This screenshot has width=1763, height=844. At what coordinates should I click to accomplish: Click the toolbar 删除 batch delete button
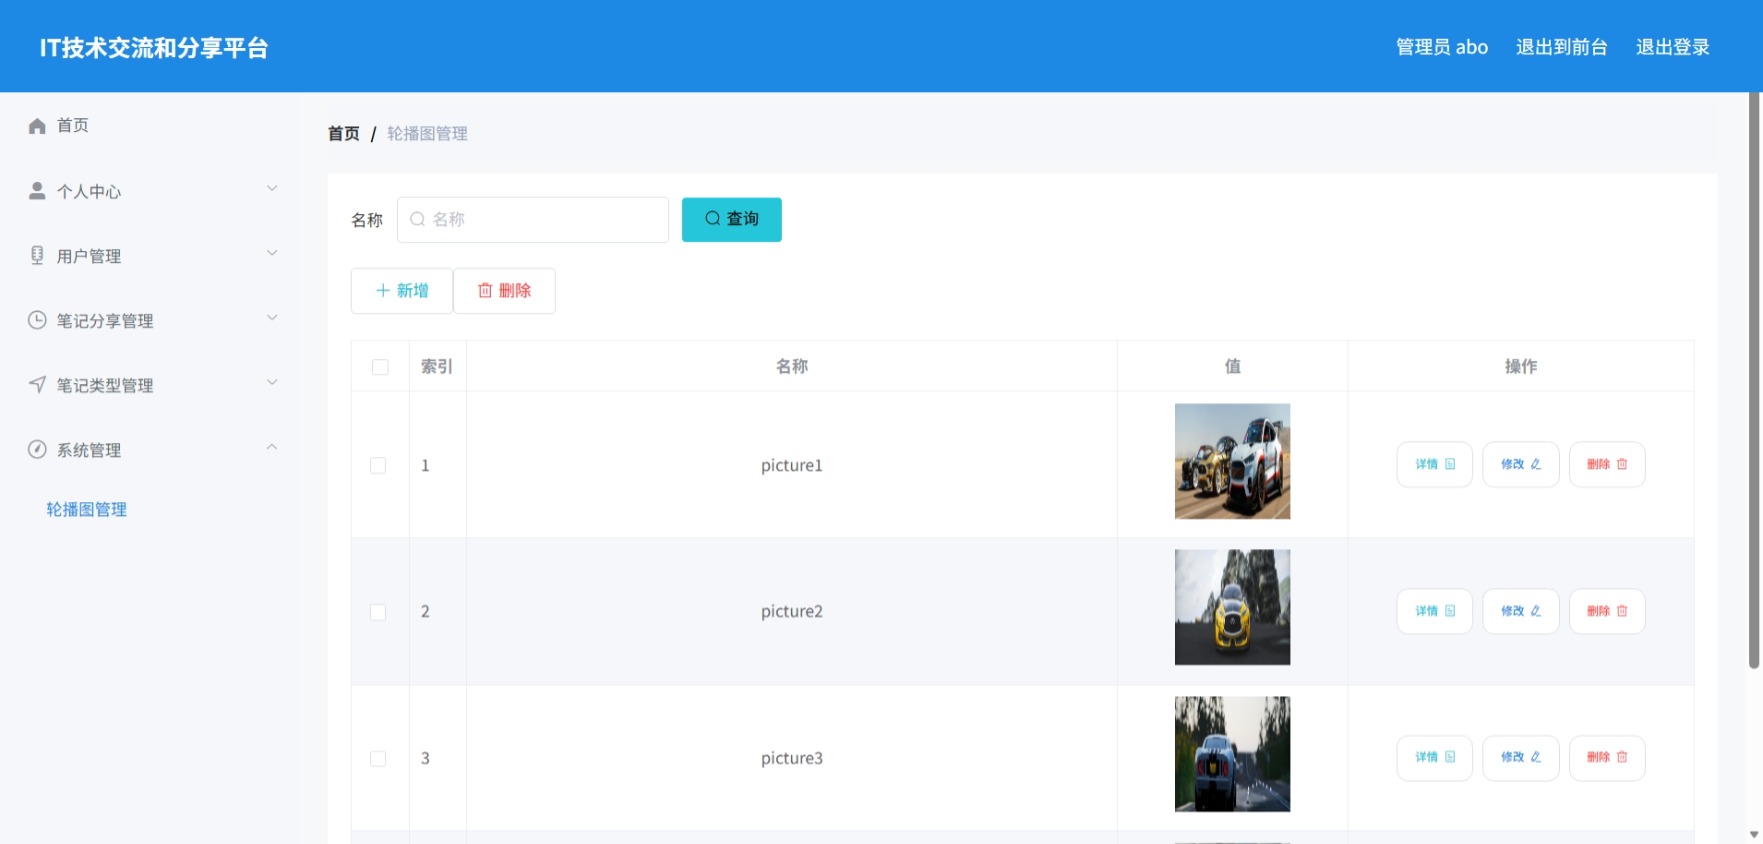pos(504,291)
